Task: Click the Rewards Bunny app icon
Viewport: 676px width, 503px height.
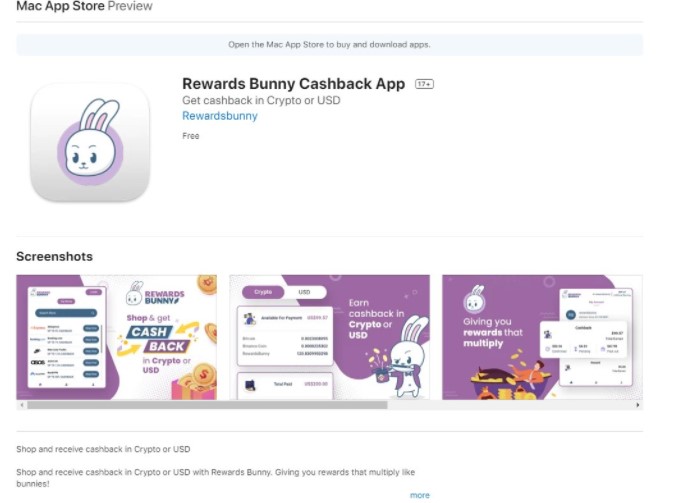Action: 90,143
